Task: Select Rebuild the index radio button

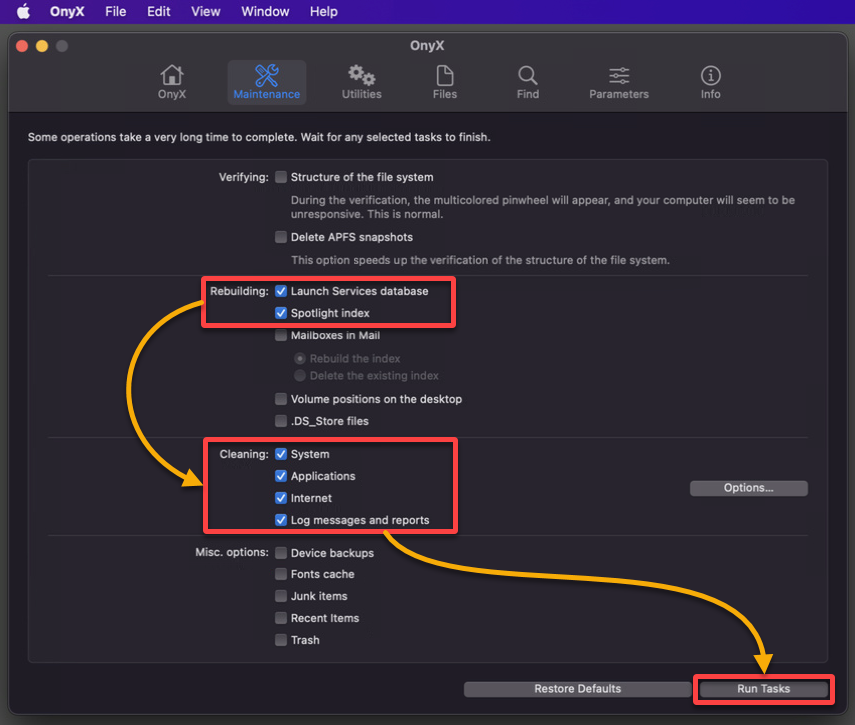Action: (x=300, y=359)
